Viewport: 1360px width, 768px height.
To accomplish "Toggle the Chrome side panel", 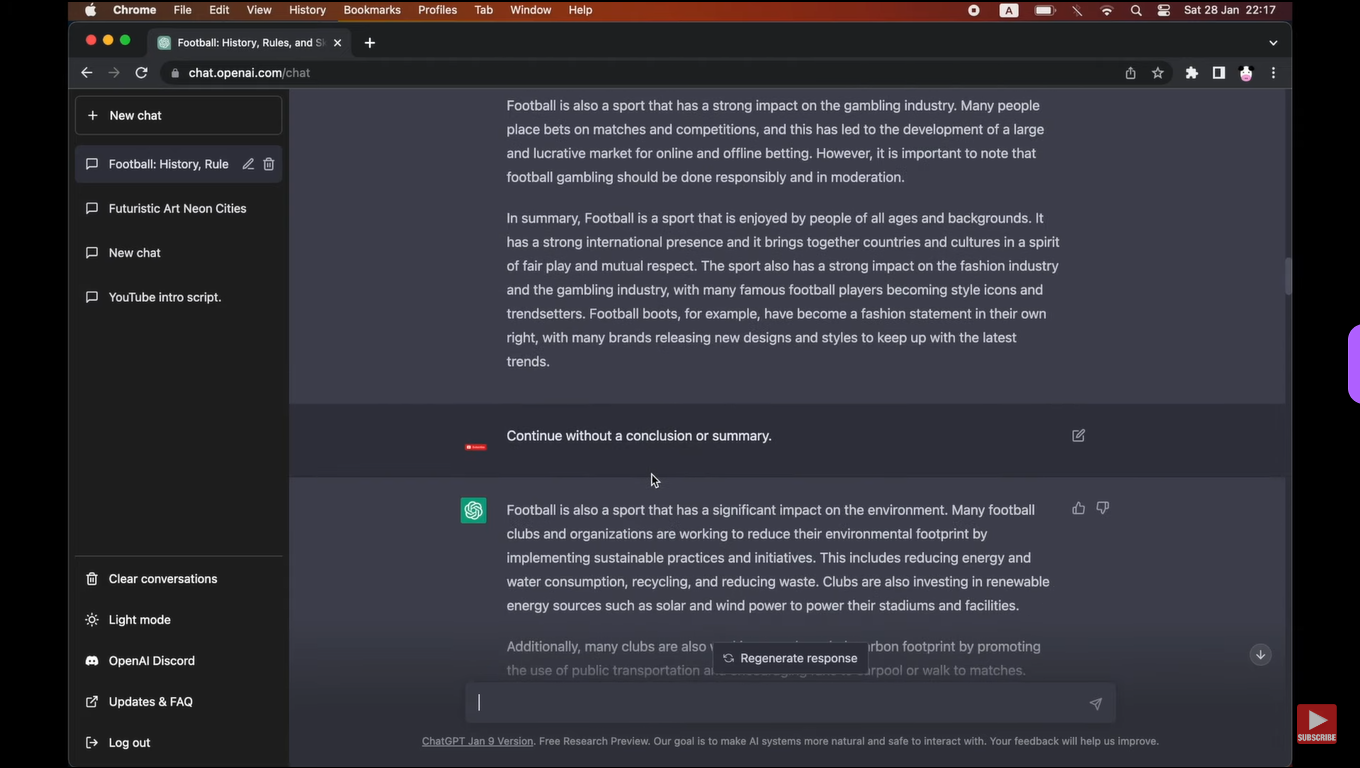I will [1218, 73].
